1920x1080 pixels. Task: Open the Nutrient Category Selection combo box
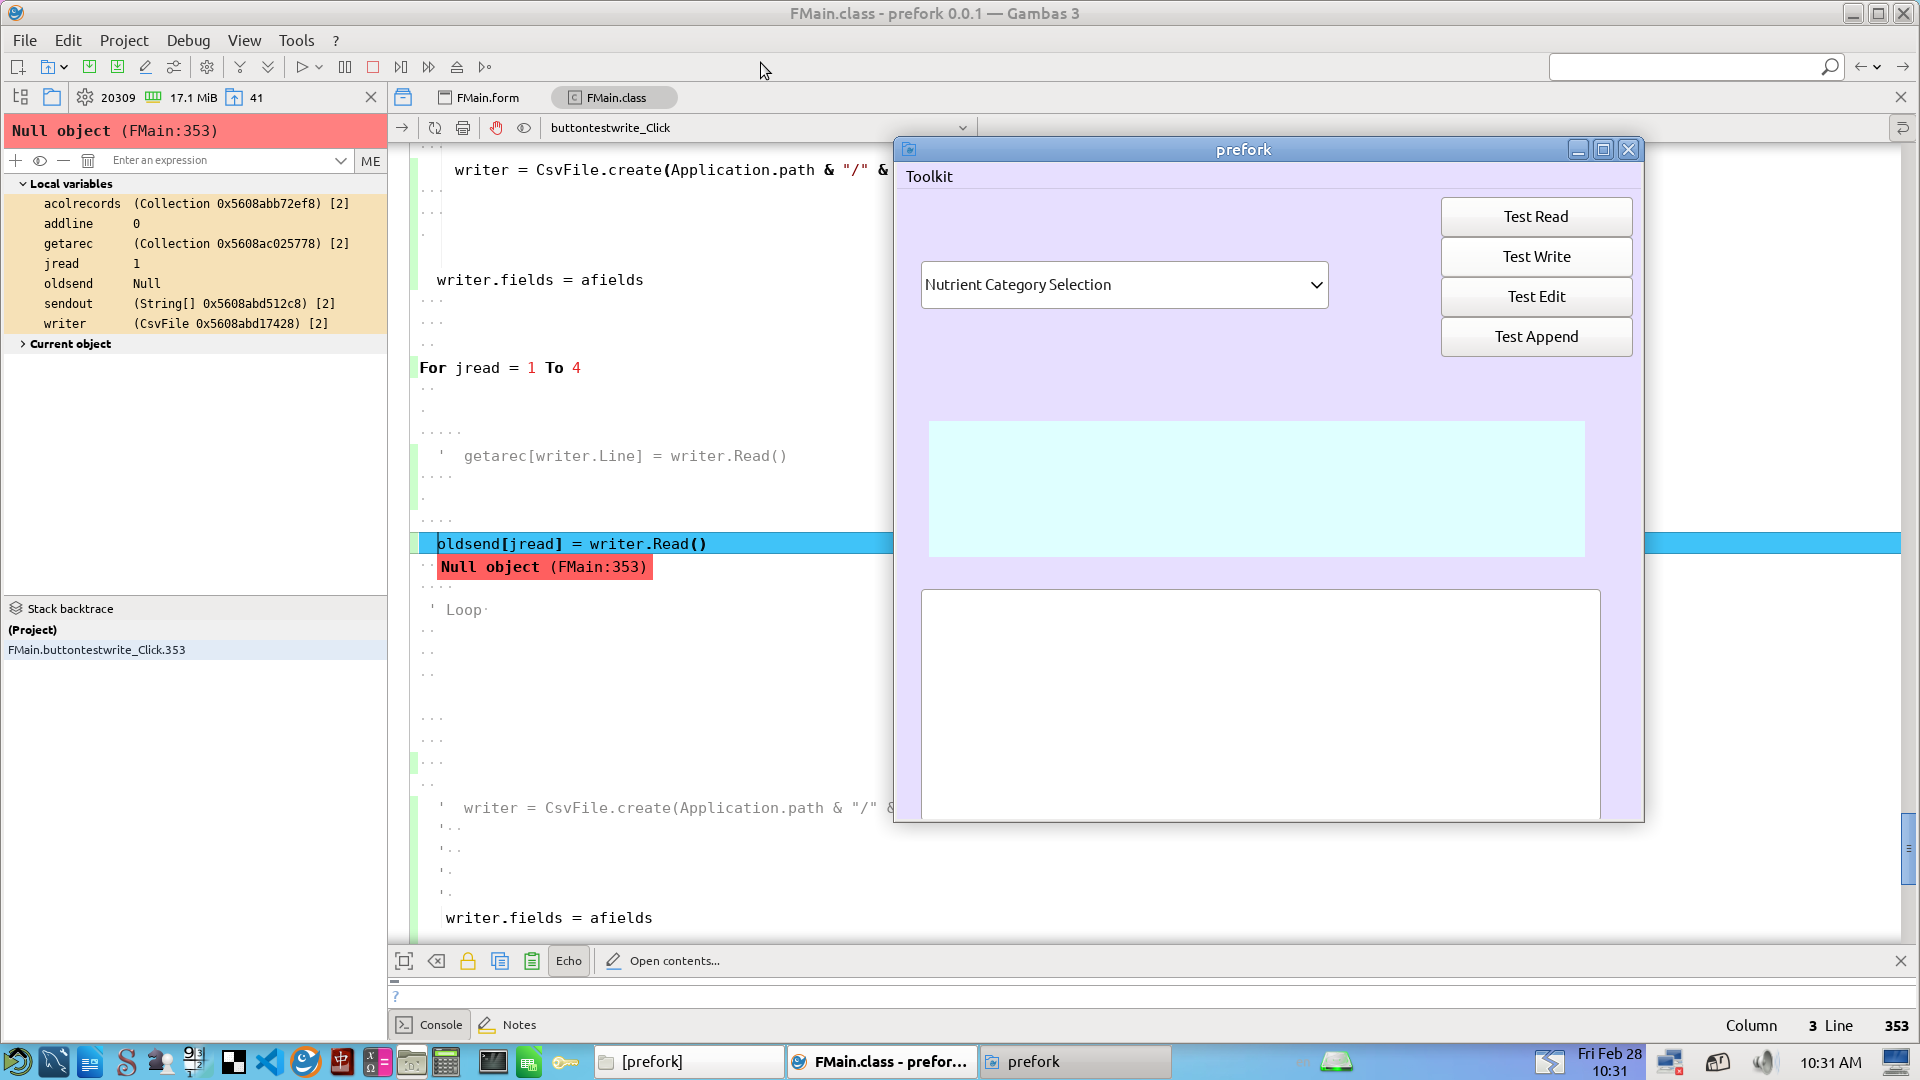click(1124, 285)
